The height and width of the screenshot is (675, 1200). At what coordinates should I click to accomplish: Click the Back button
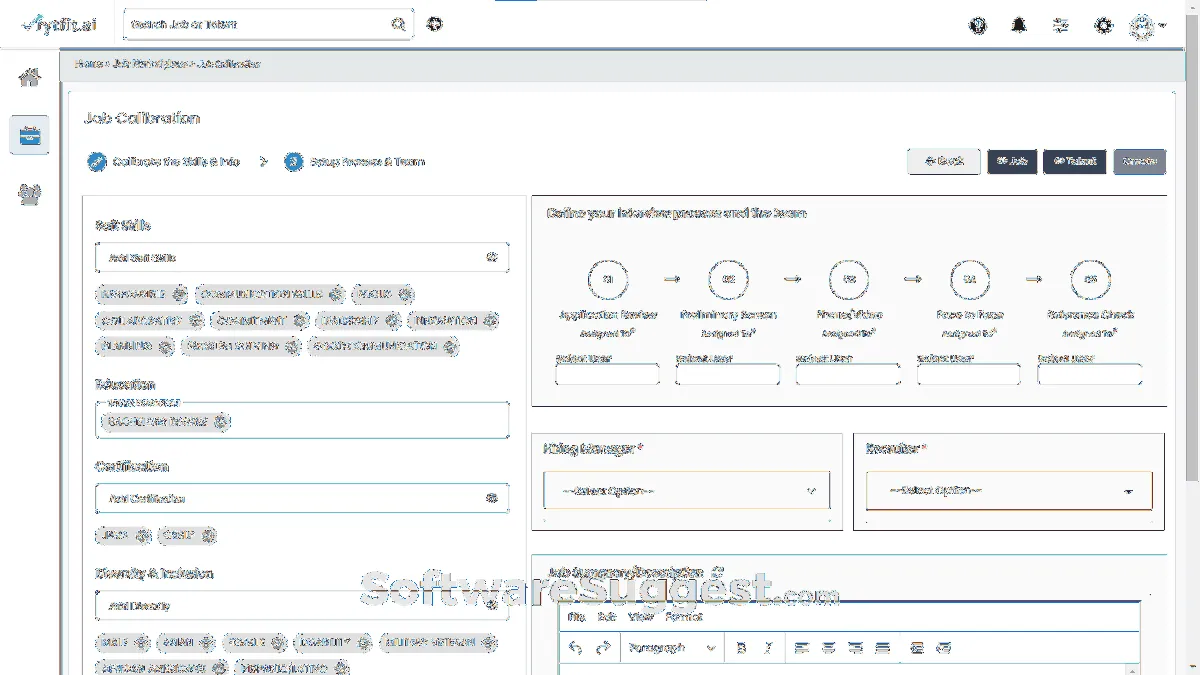point(943,161)
